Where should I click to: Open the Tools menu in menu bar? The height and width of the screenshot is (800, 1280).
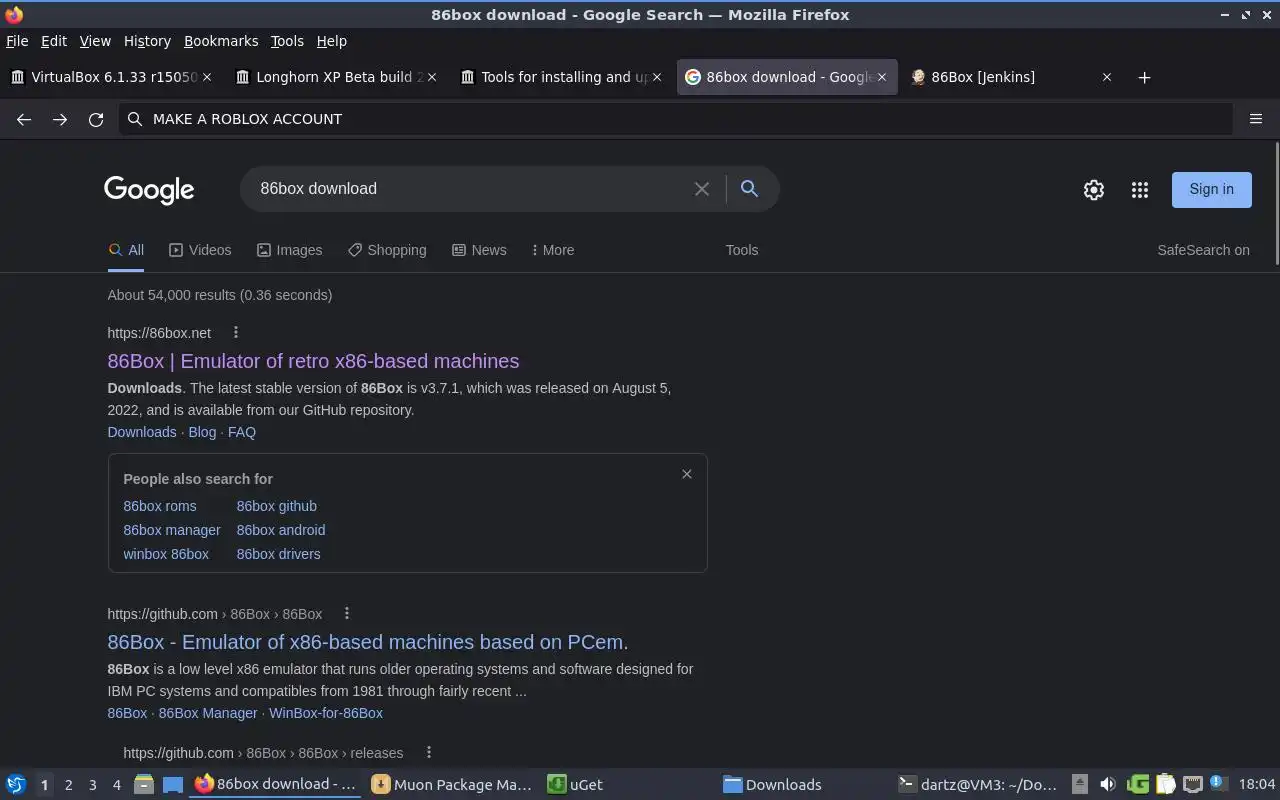tap(287, 41)
